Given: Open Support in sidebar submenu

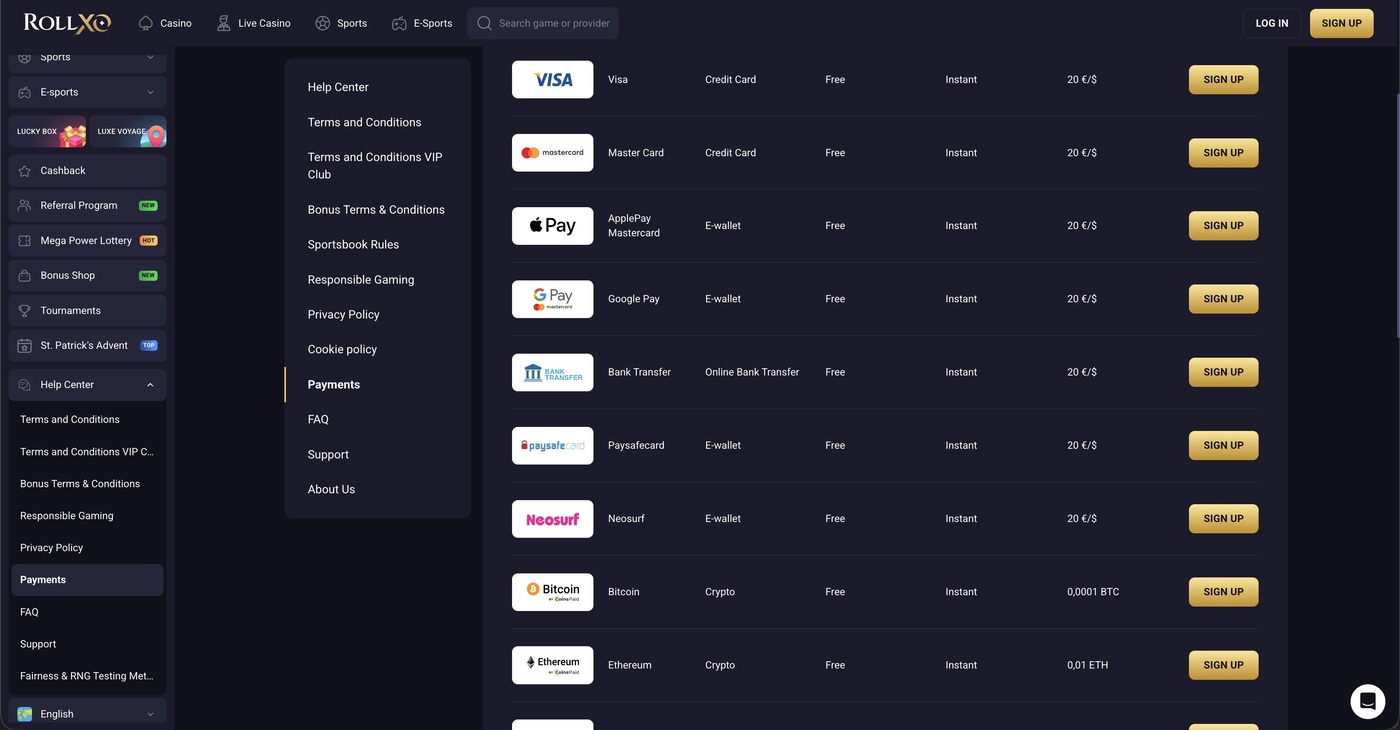Looking at the screenshot, I should pos(38,644).
